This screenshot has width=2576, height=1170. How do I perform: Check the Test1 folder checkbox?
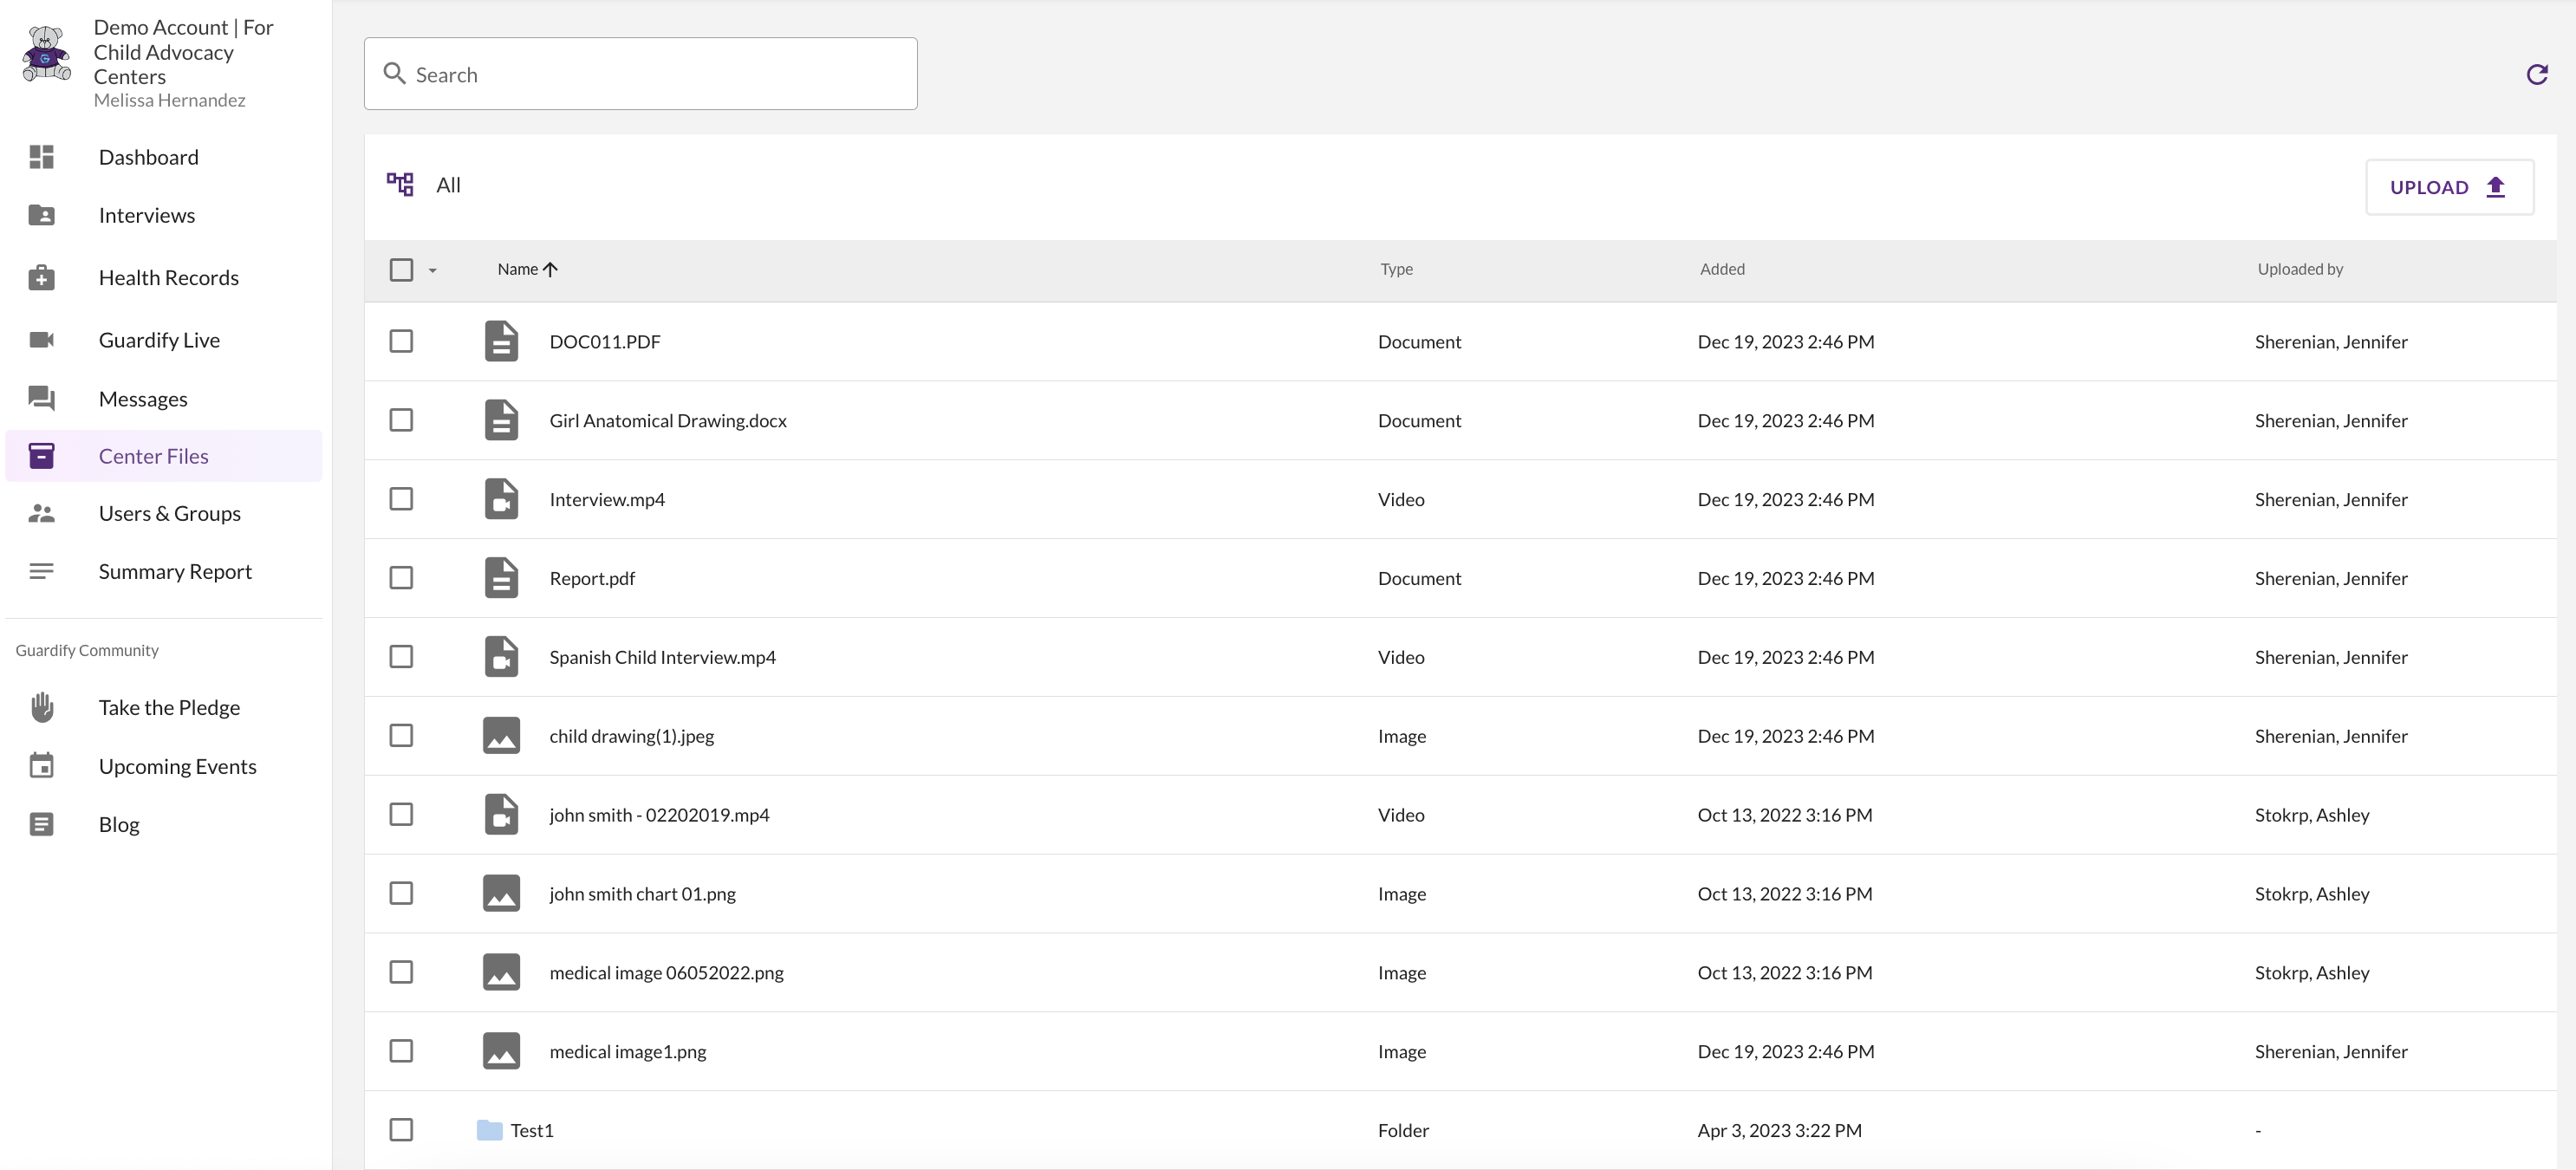point(401,1130)
